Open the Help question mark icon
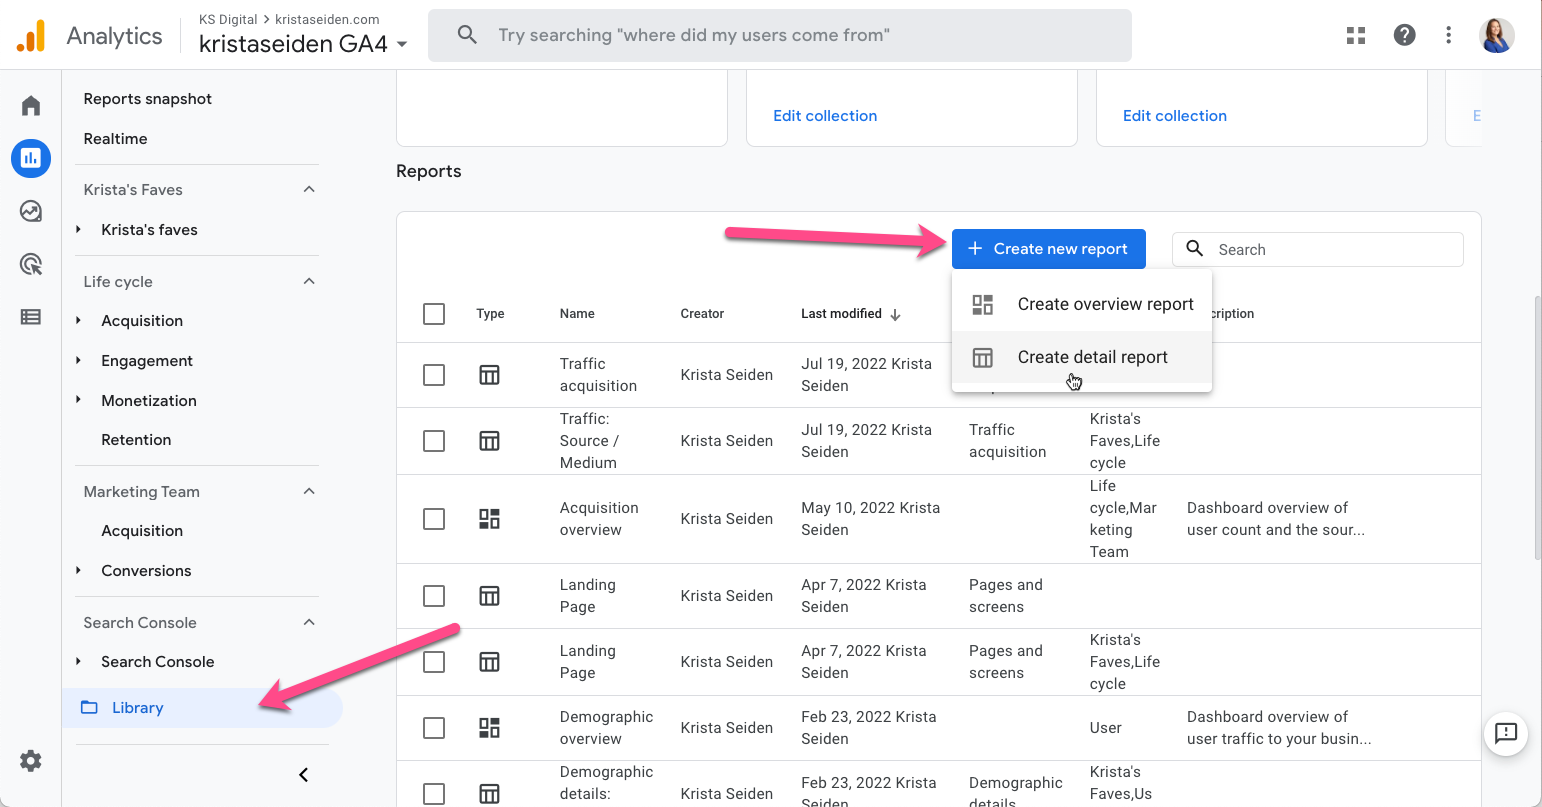This screenshot has height=807, width=1542. (1404, 36)
